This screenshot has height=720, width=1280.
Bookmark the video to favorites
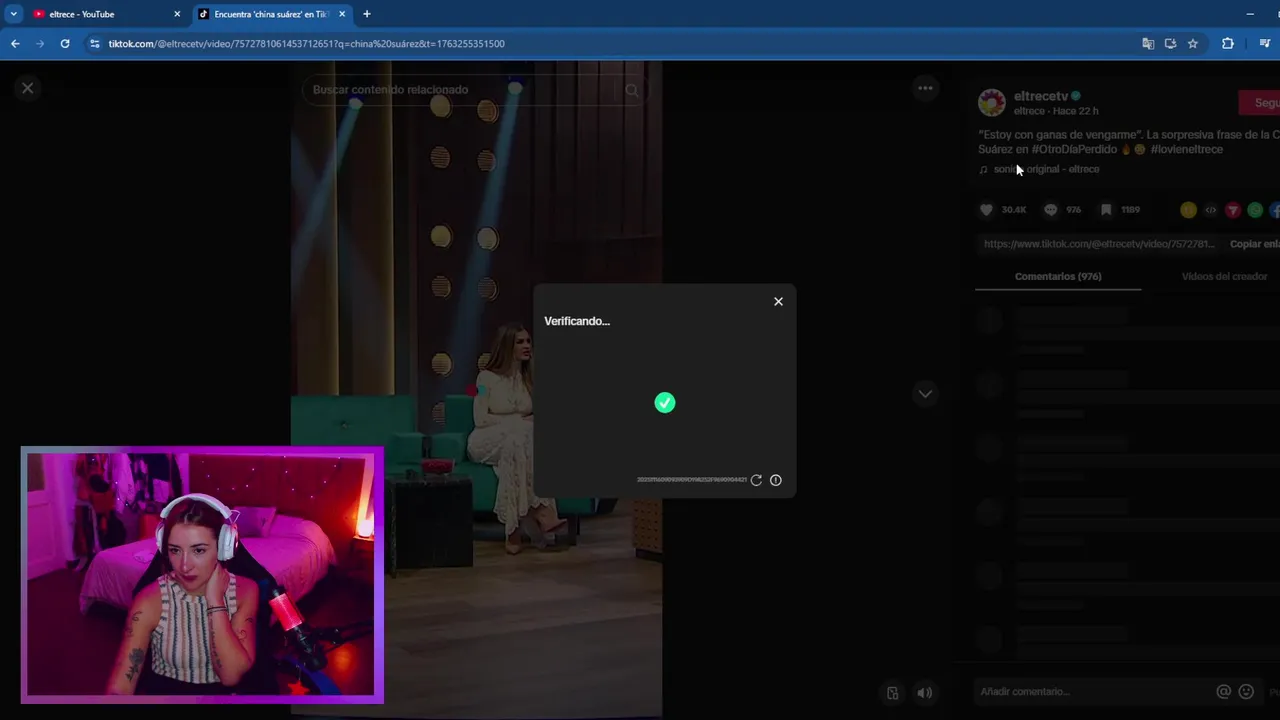pyautogui.click(x=1106, y=210)
